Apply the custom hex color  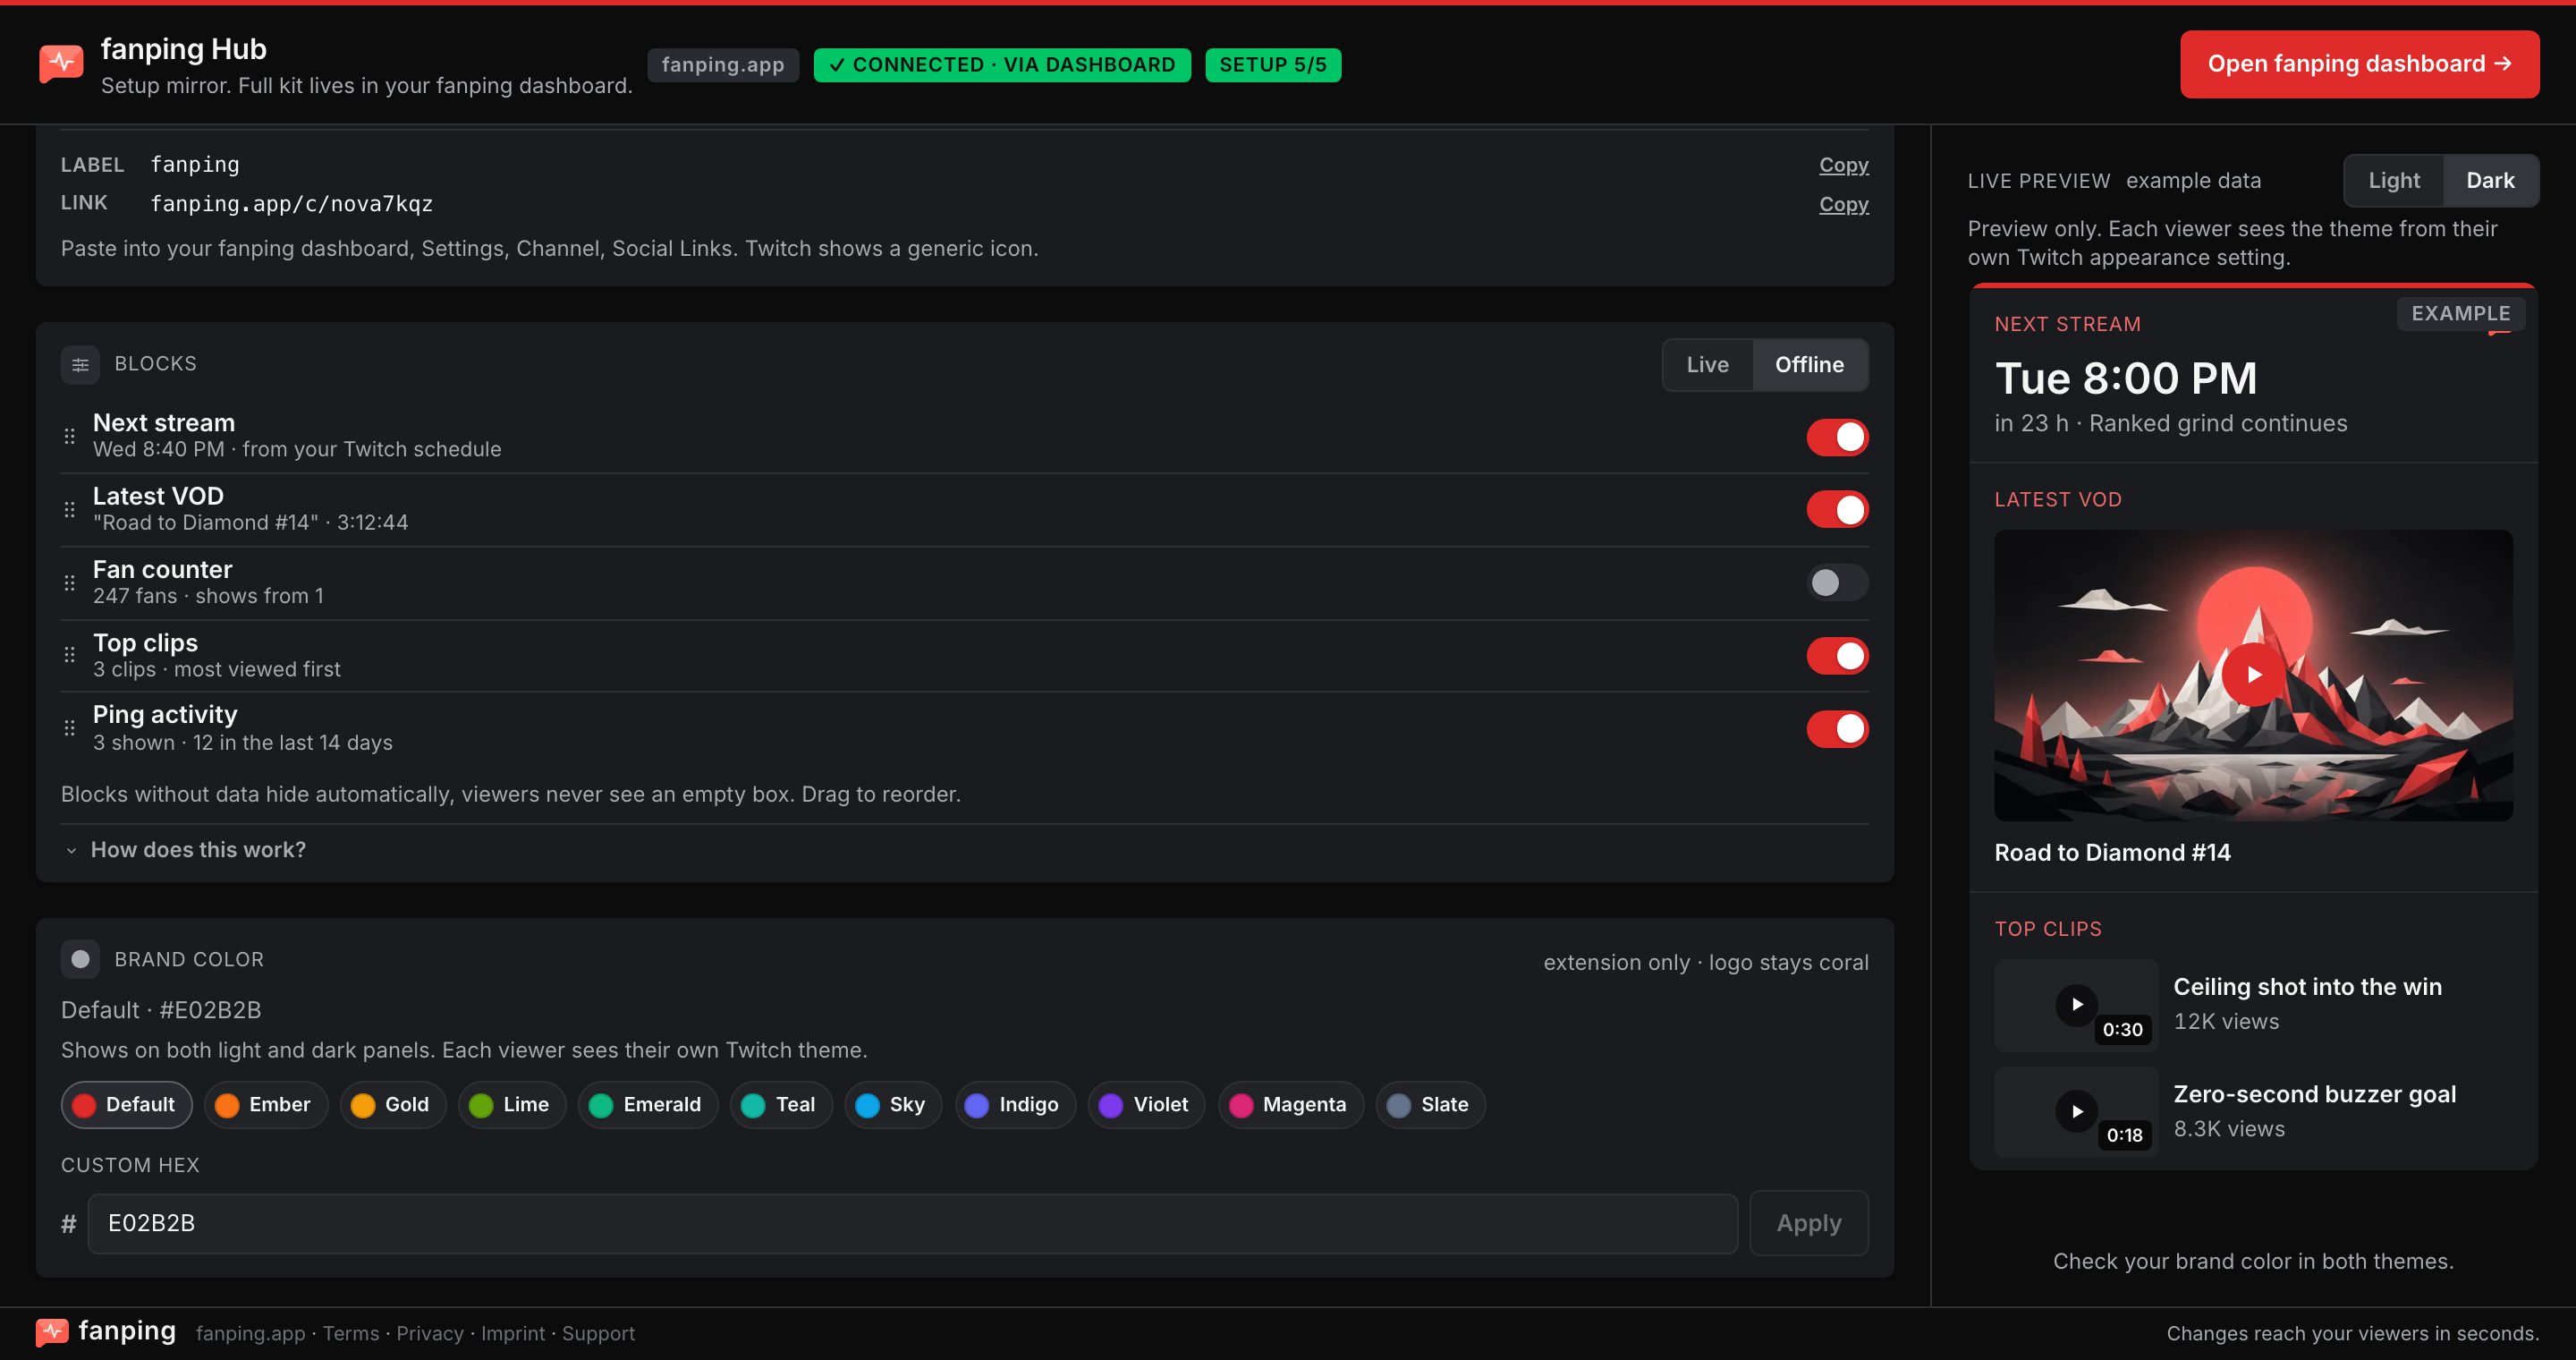(x=1808, y=1223)
